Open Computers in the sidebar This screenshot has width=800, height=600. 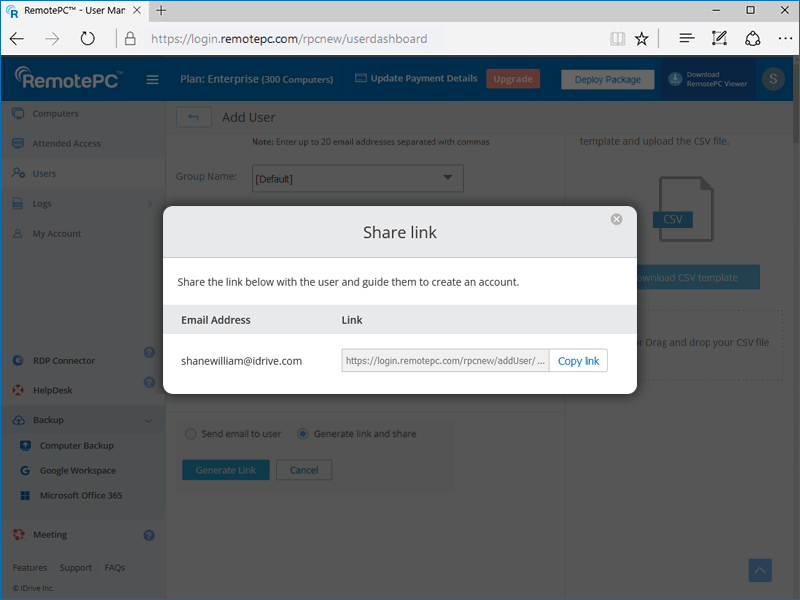click(55, 114)
